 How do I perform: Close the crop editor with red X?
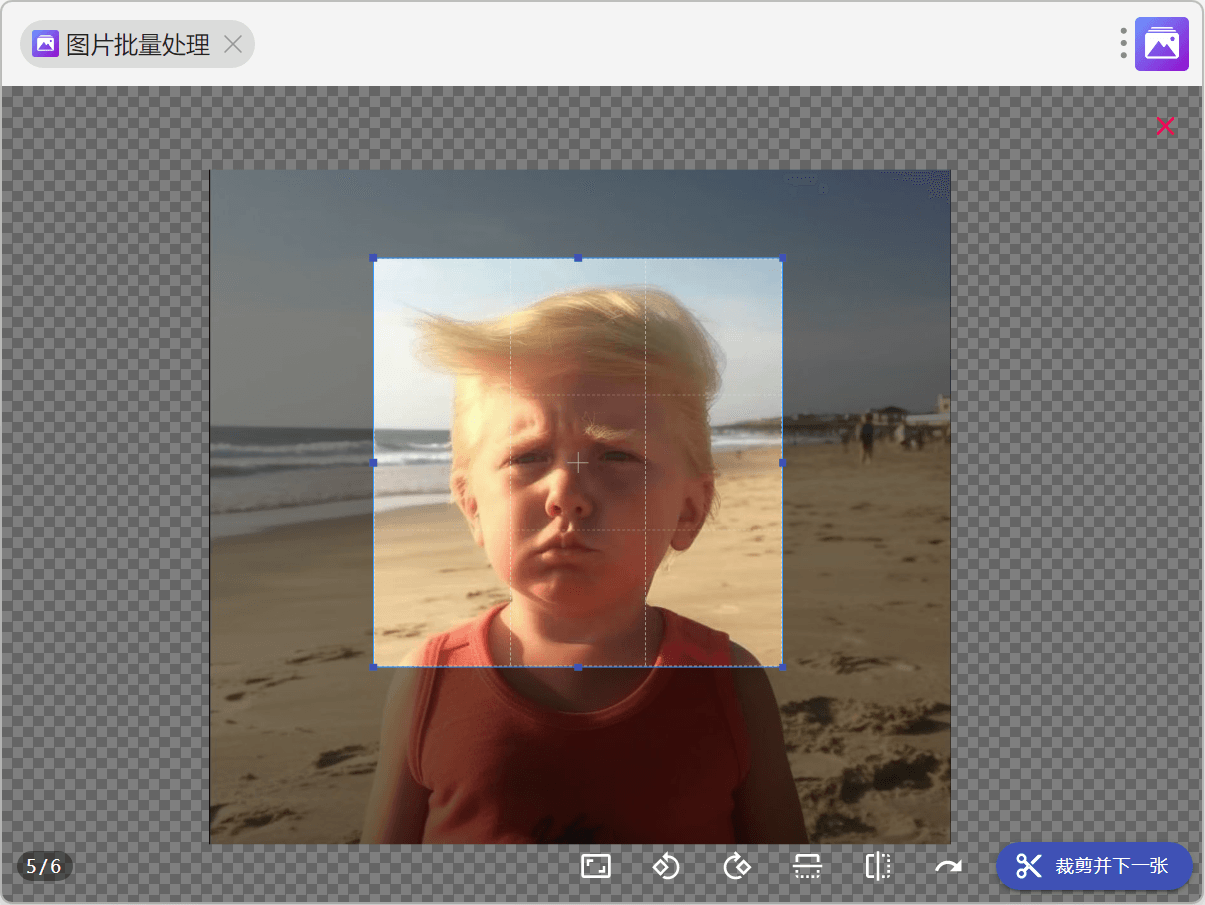(x=1165, y=126)
